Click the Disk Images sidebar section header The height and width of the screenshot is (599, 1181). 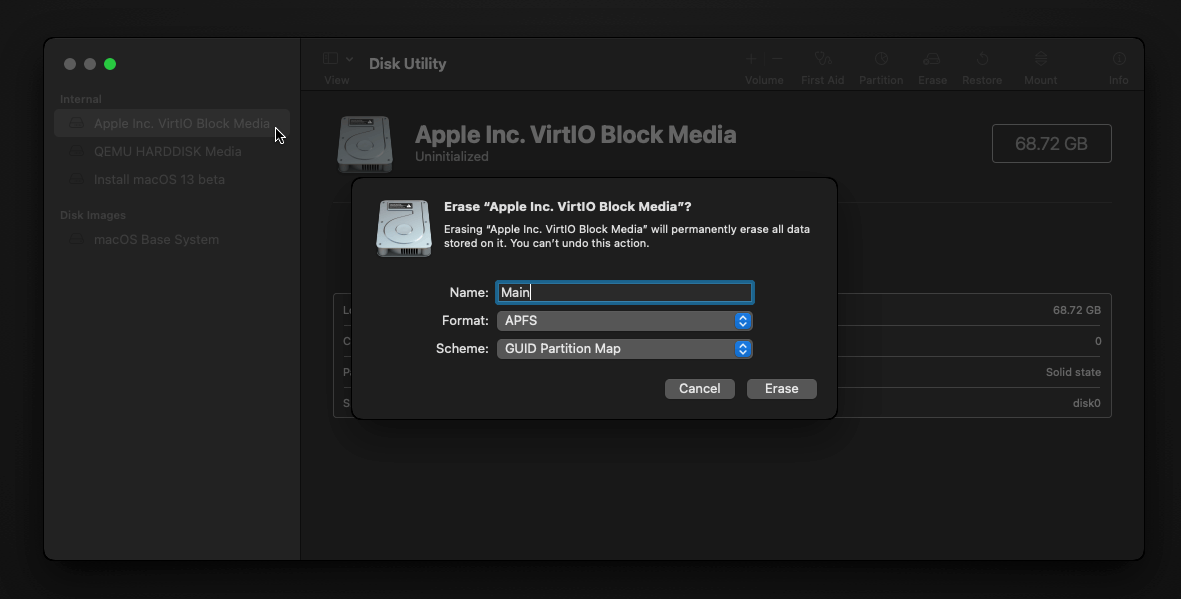pyautogui.click(x=93, y=215)
